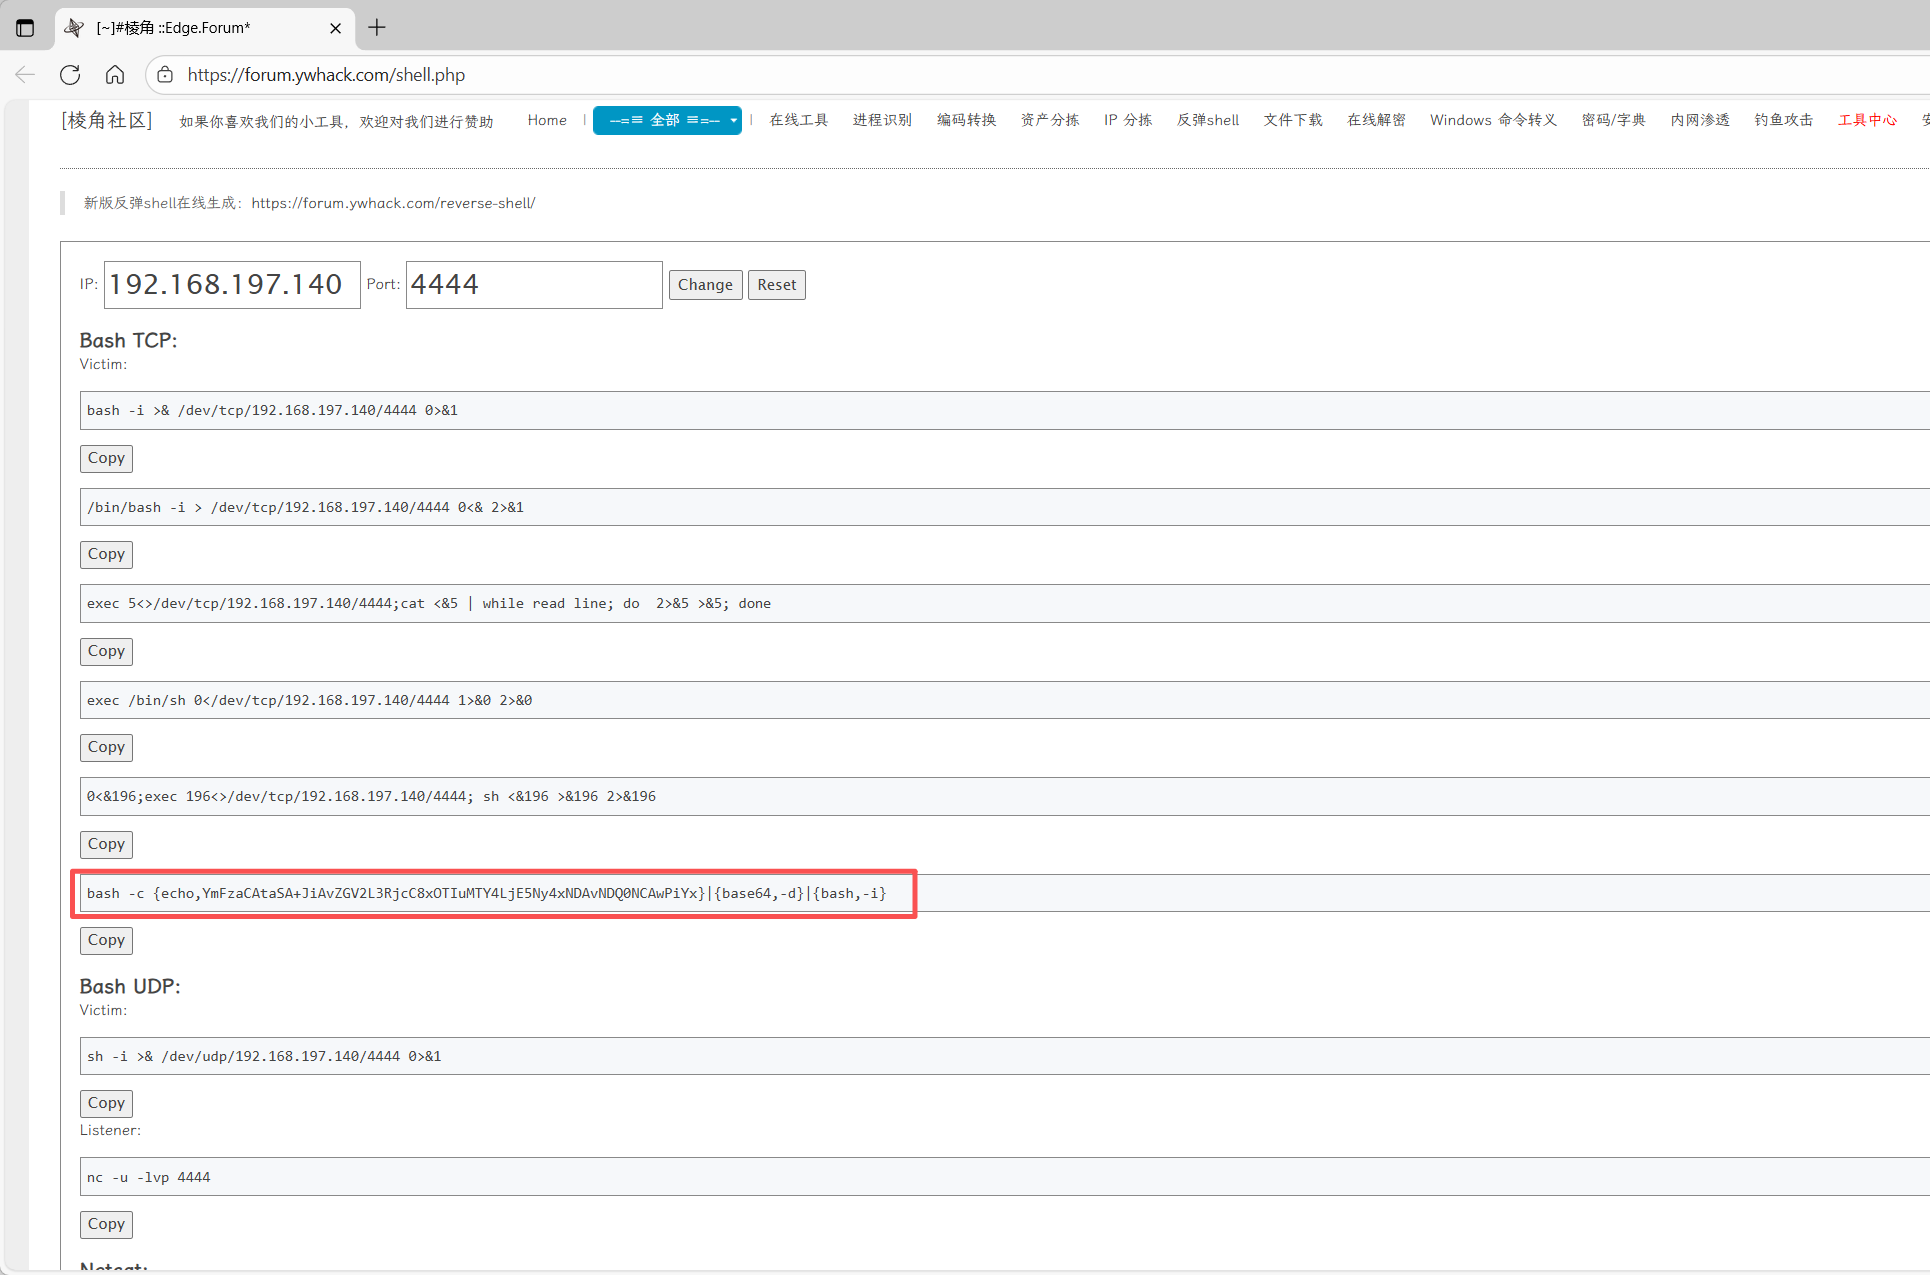Click the browser home icon
The width and height of the screenshot is (1930, 1275).
(115, 75)
